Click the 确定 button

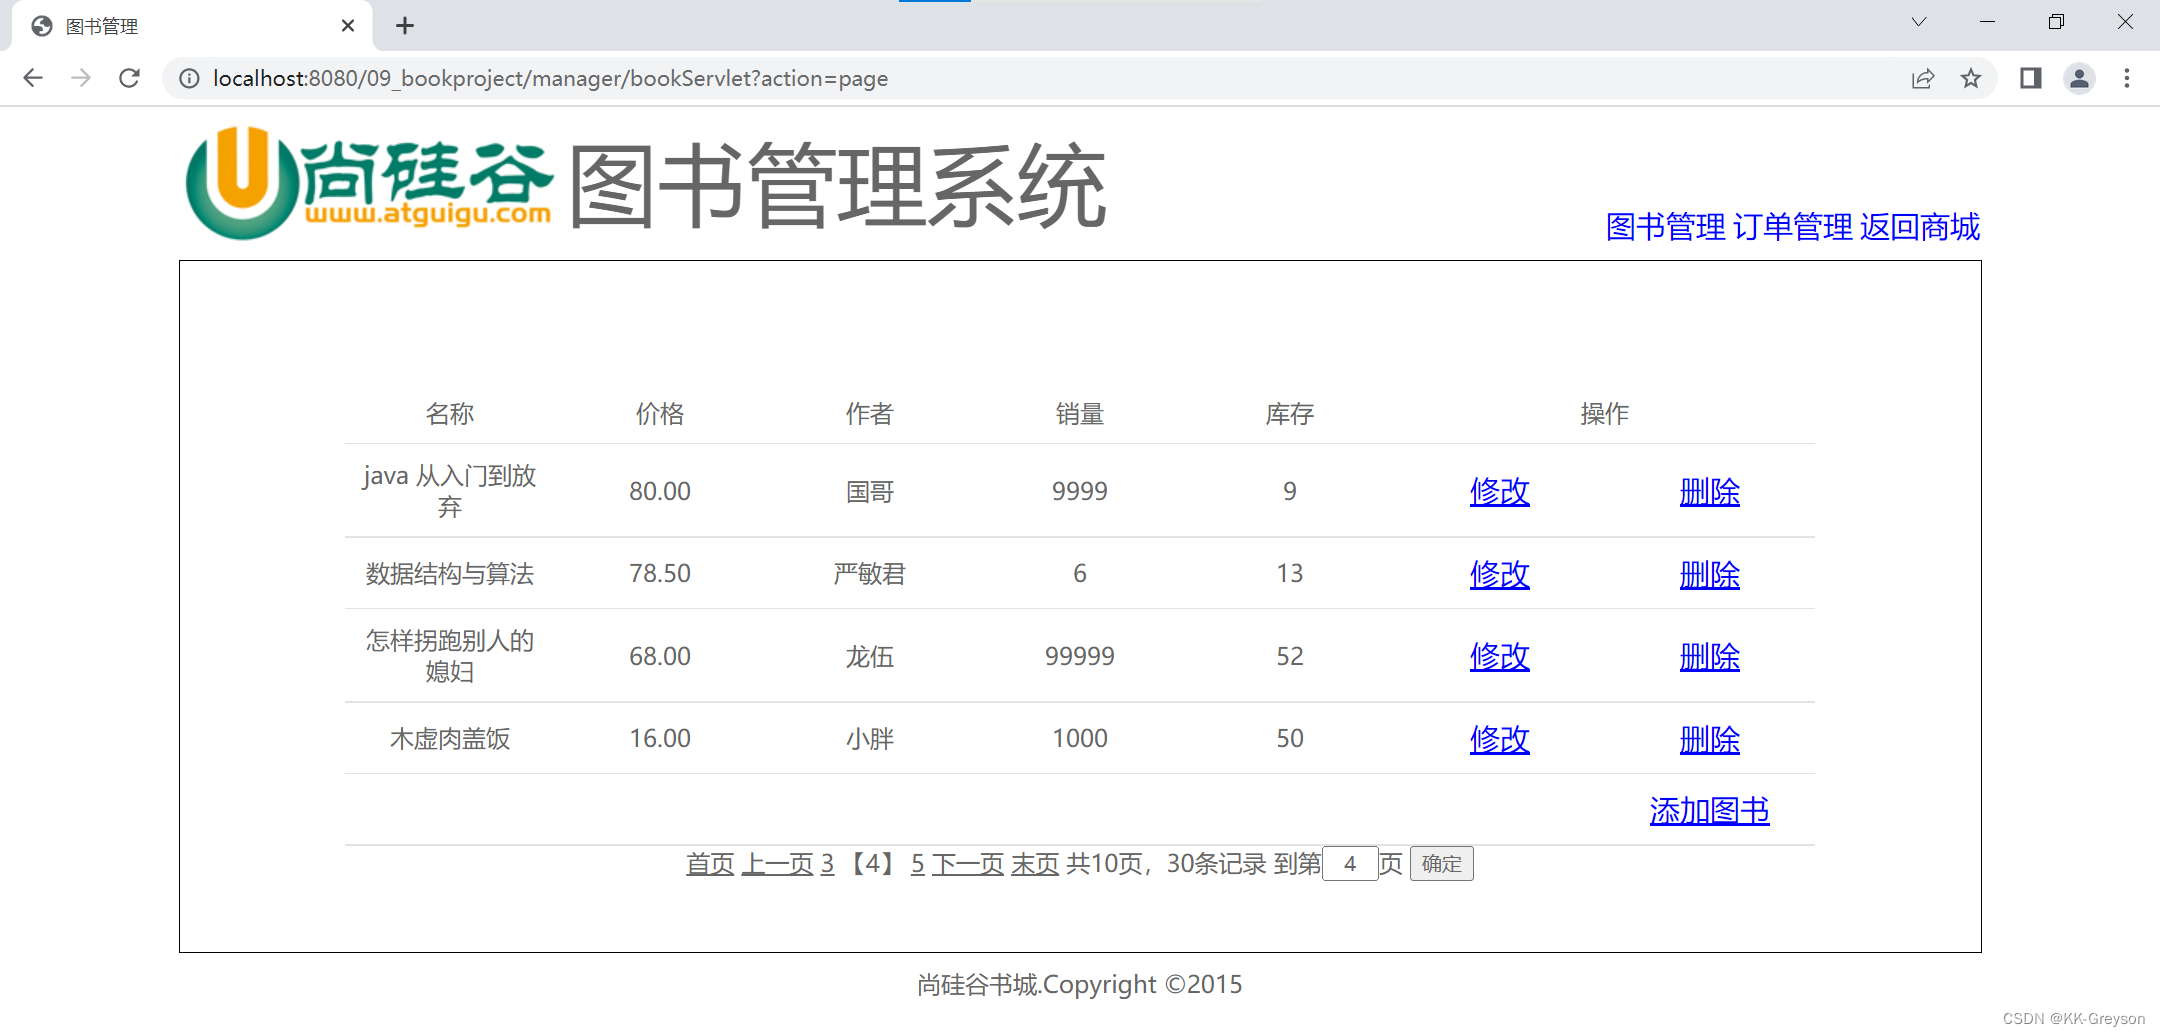1441,863
